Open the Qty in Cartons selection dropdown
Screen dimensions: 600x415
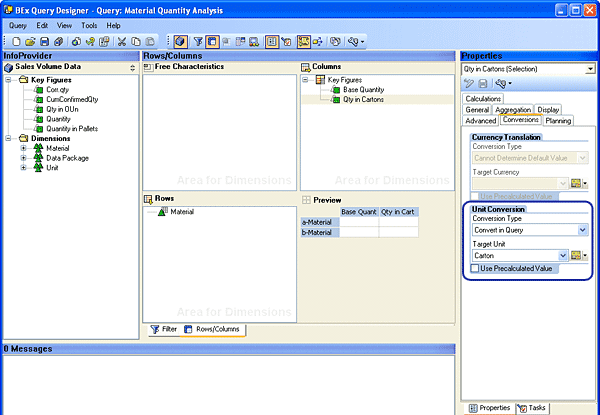590,69
